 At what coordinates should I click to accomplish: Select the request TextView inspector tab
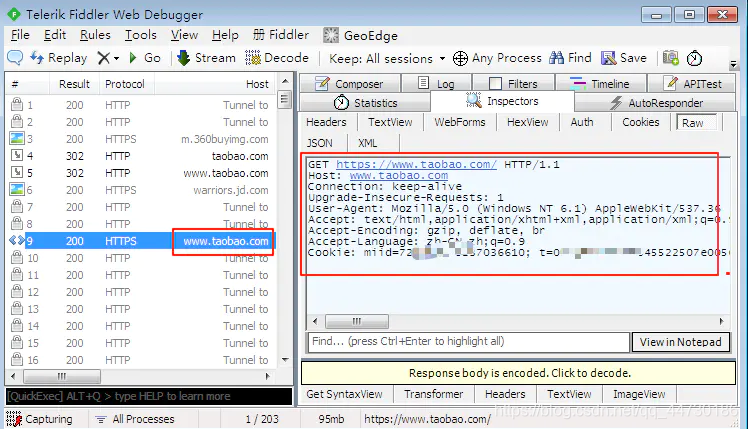(390, 122)
